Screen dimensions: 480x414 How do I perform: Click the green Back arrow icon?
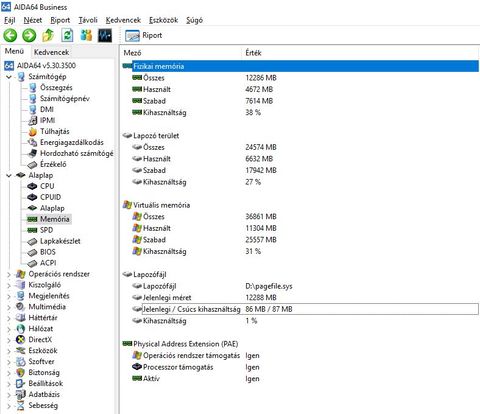pyautogui.click(x=10, y=35)
